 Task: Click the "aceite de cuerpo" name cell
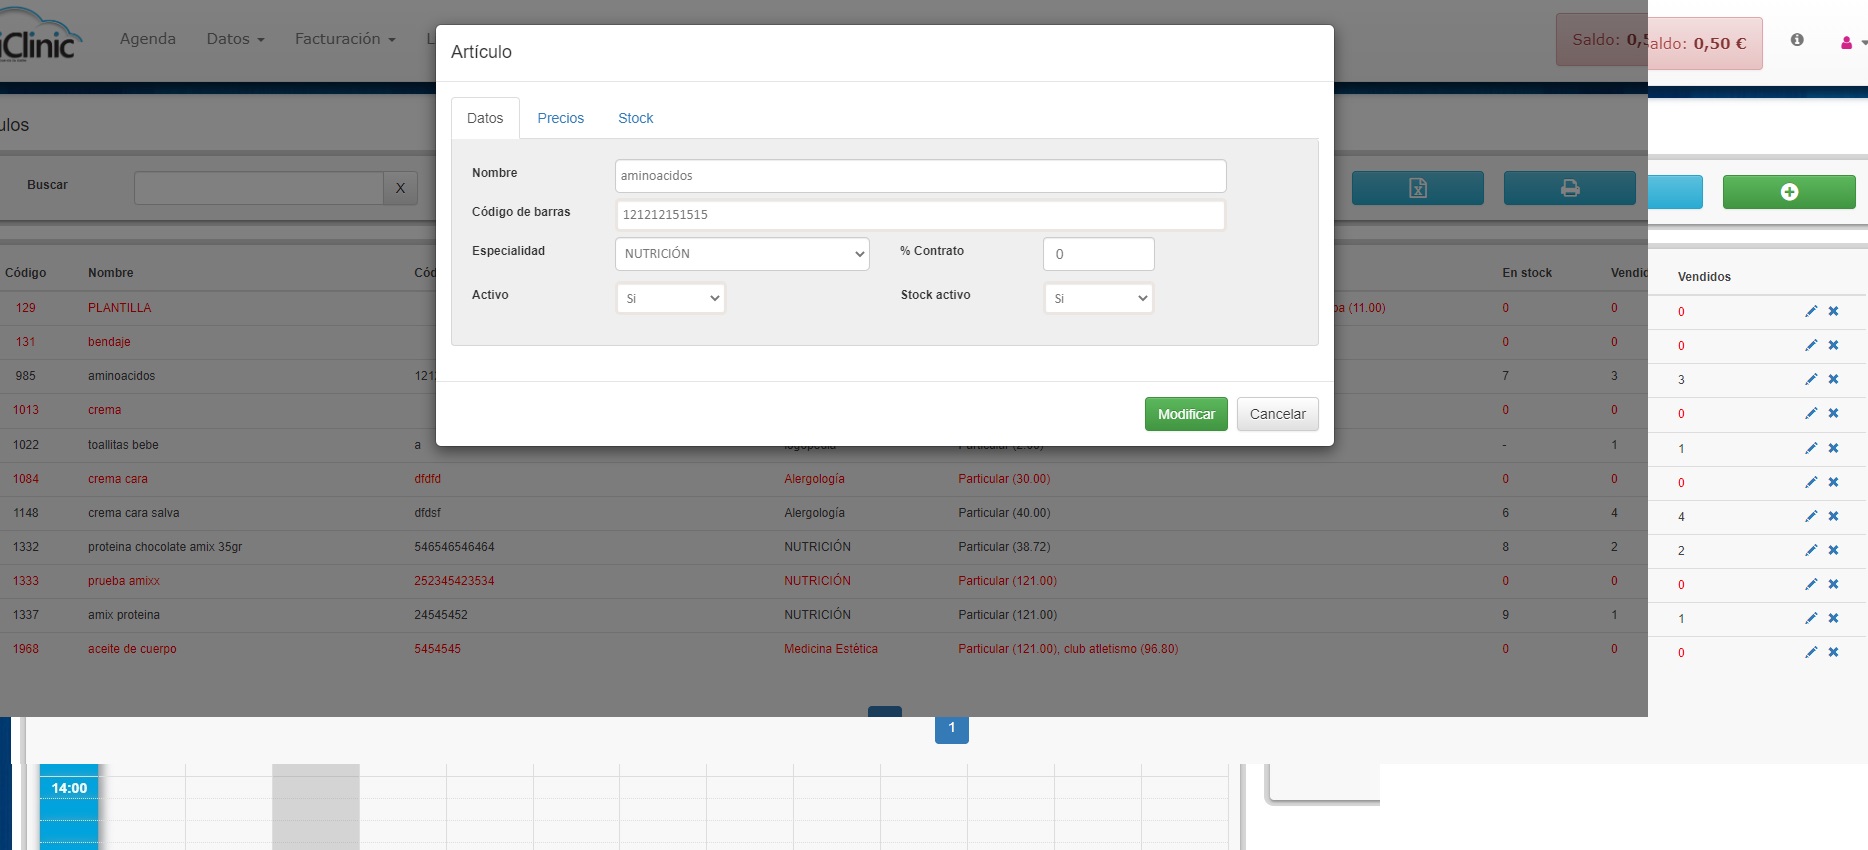(132, 649)
